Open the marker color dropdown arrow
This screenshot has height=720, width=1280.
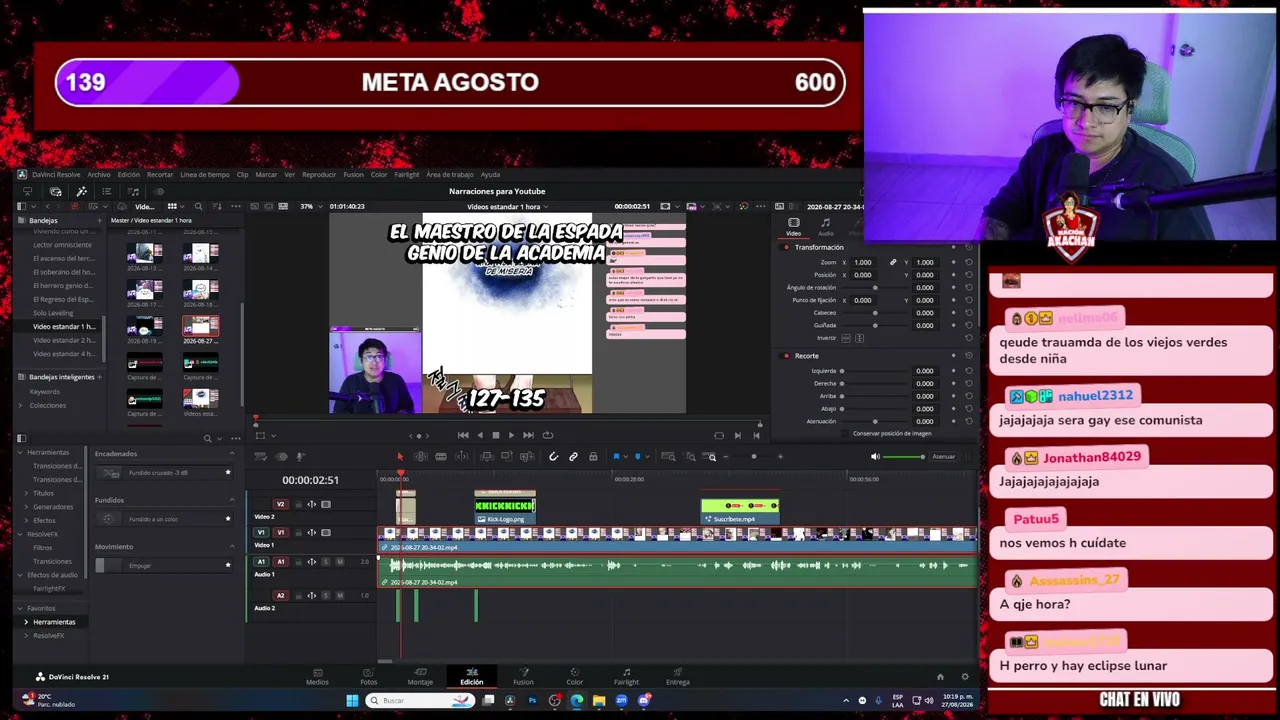pos(647,457)
